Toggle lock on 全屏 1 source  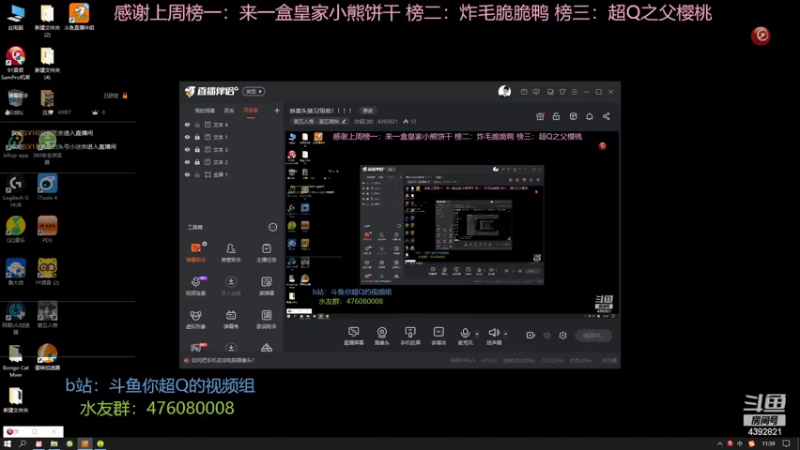(197, 174)
